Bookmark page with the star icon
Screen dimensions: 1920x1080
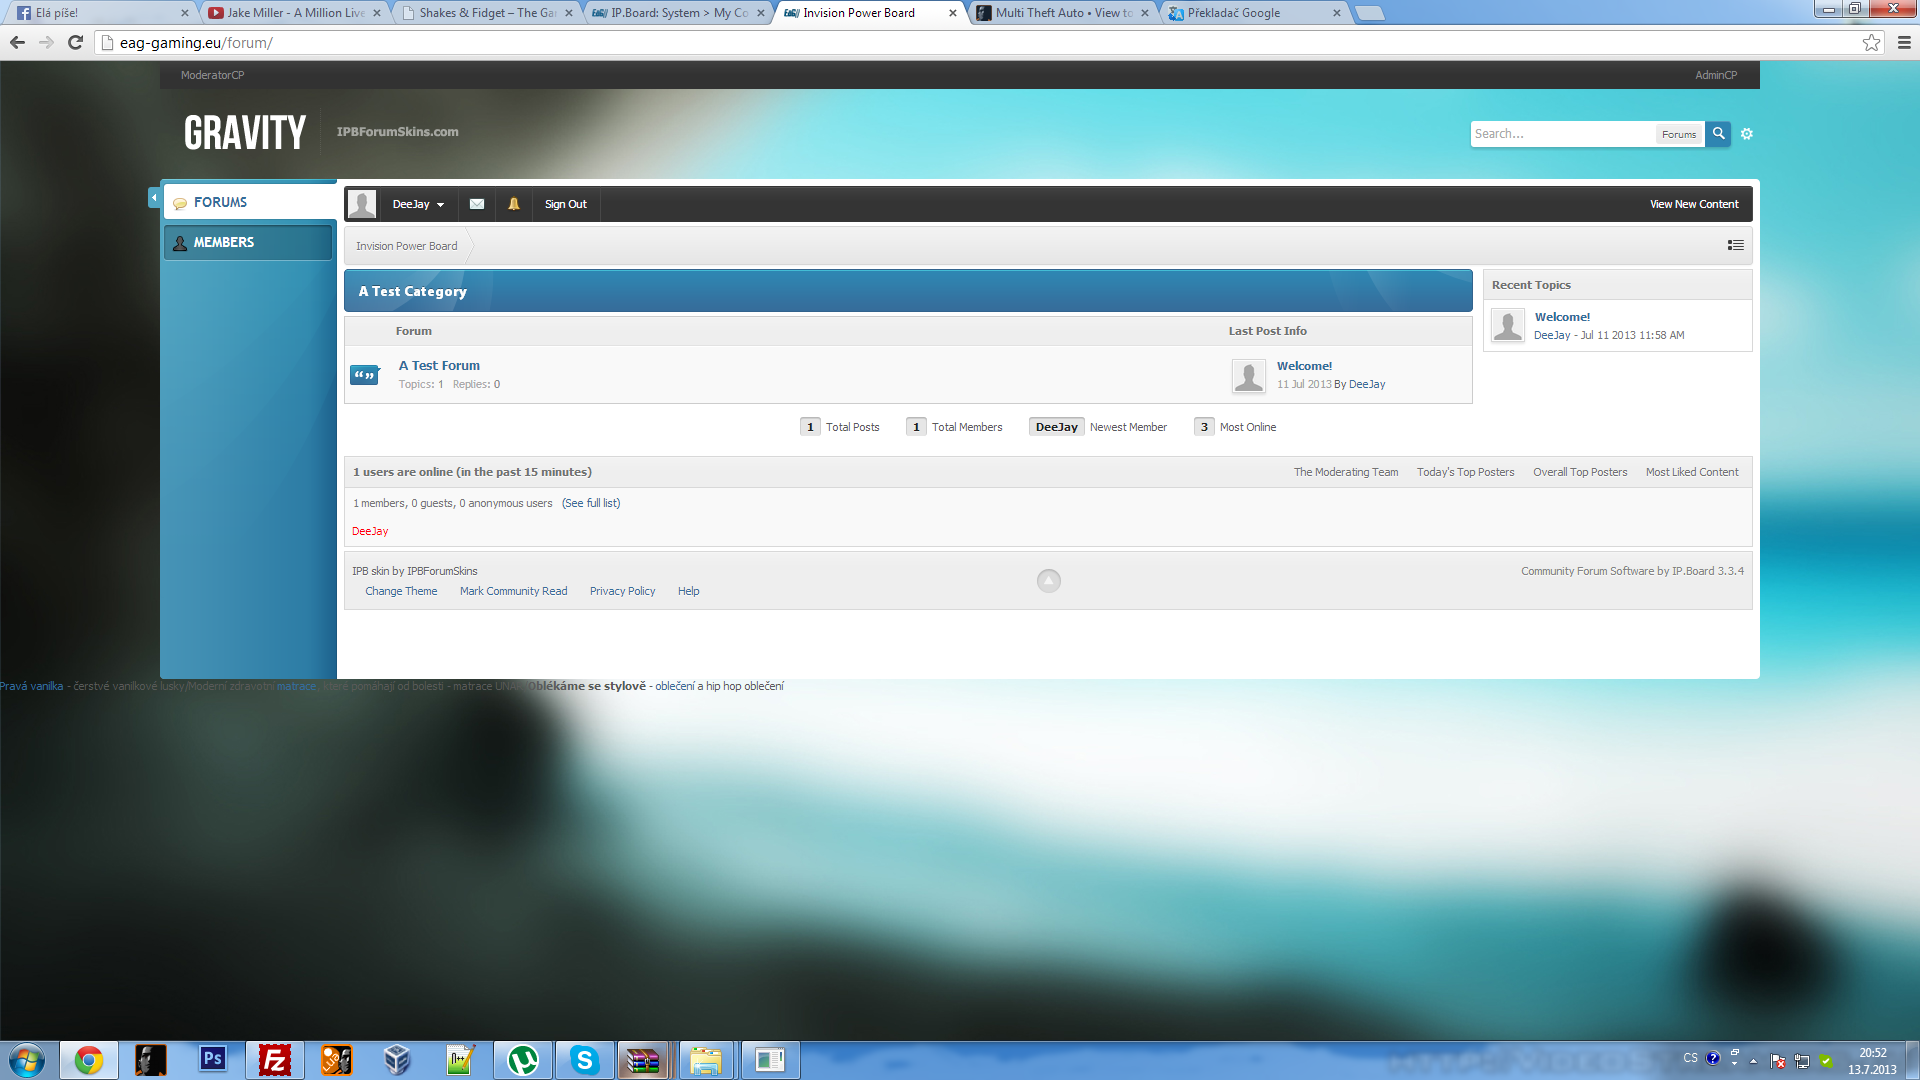(x=1871, y=42)
